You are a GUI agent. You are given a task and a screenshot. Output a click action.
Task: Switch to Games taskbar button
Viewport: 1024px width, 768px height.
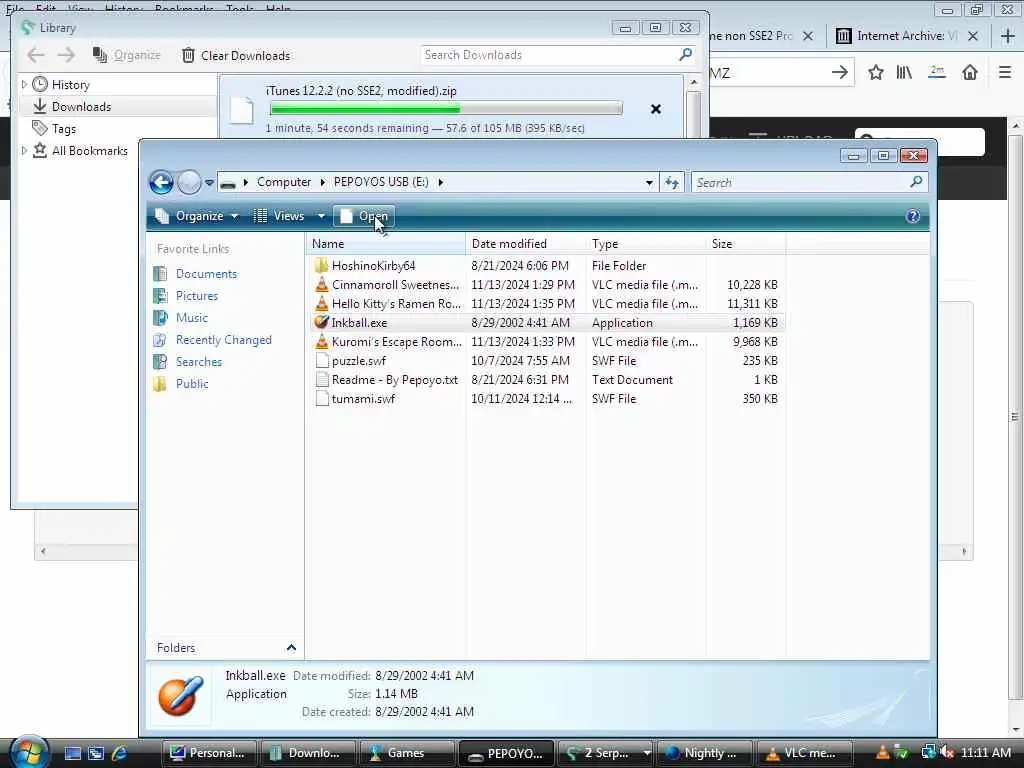[406, 753]
